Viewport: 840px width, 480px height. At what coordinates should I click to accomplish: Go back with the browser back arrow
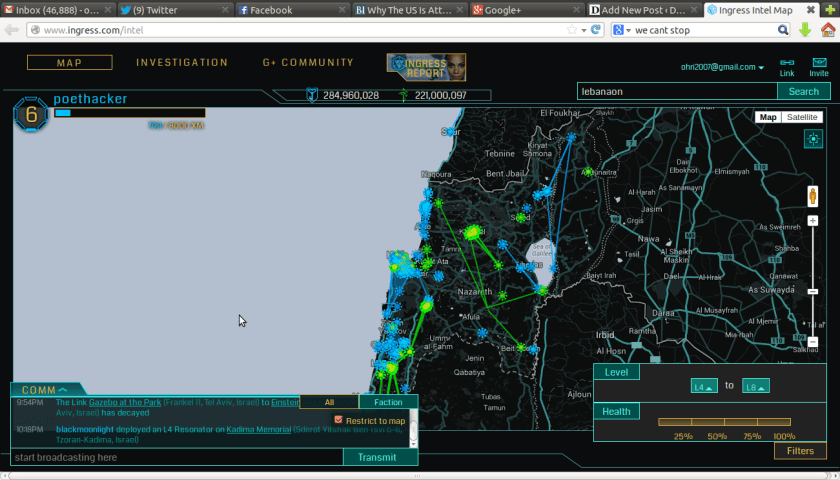tap(11, 30)
